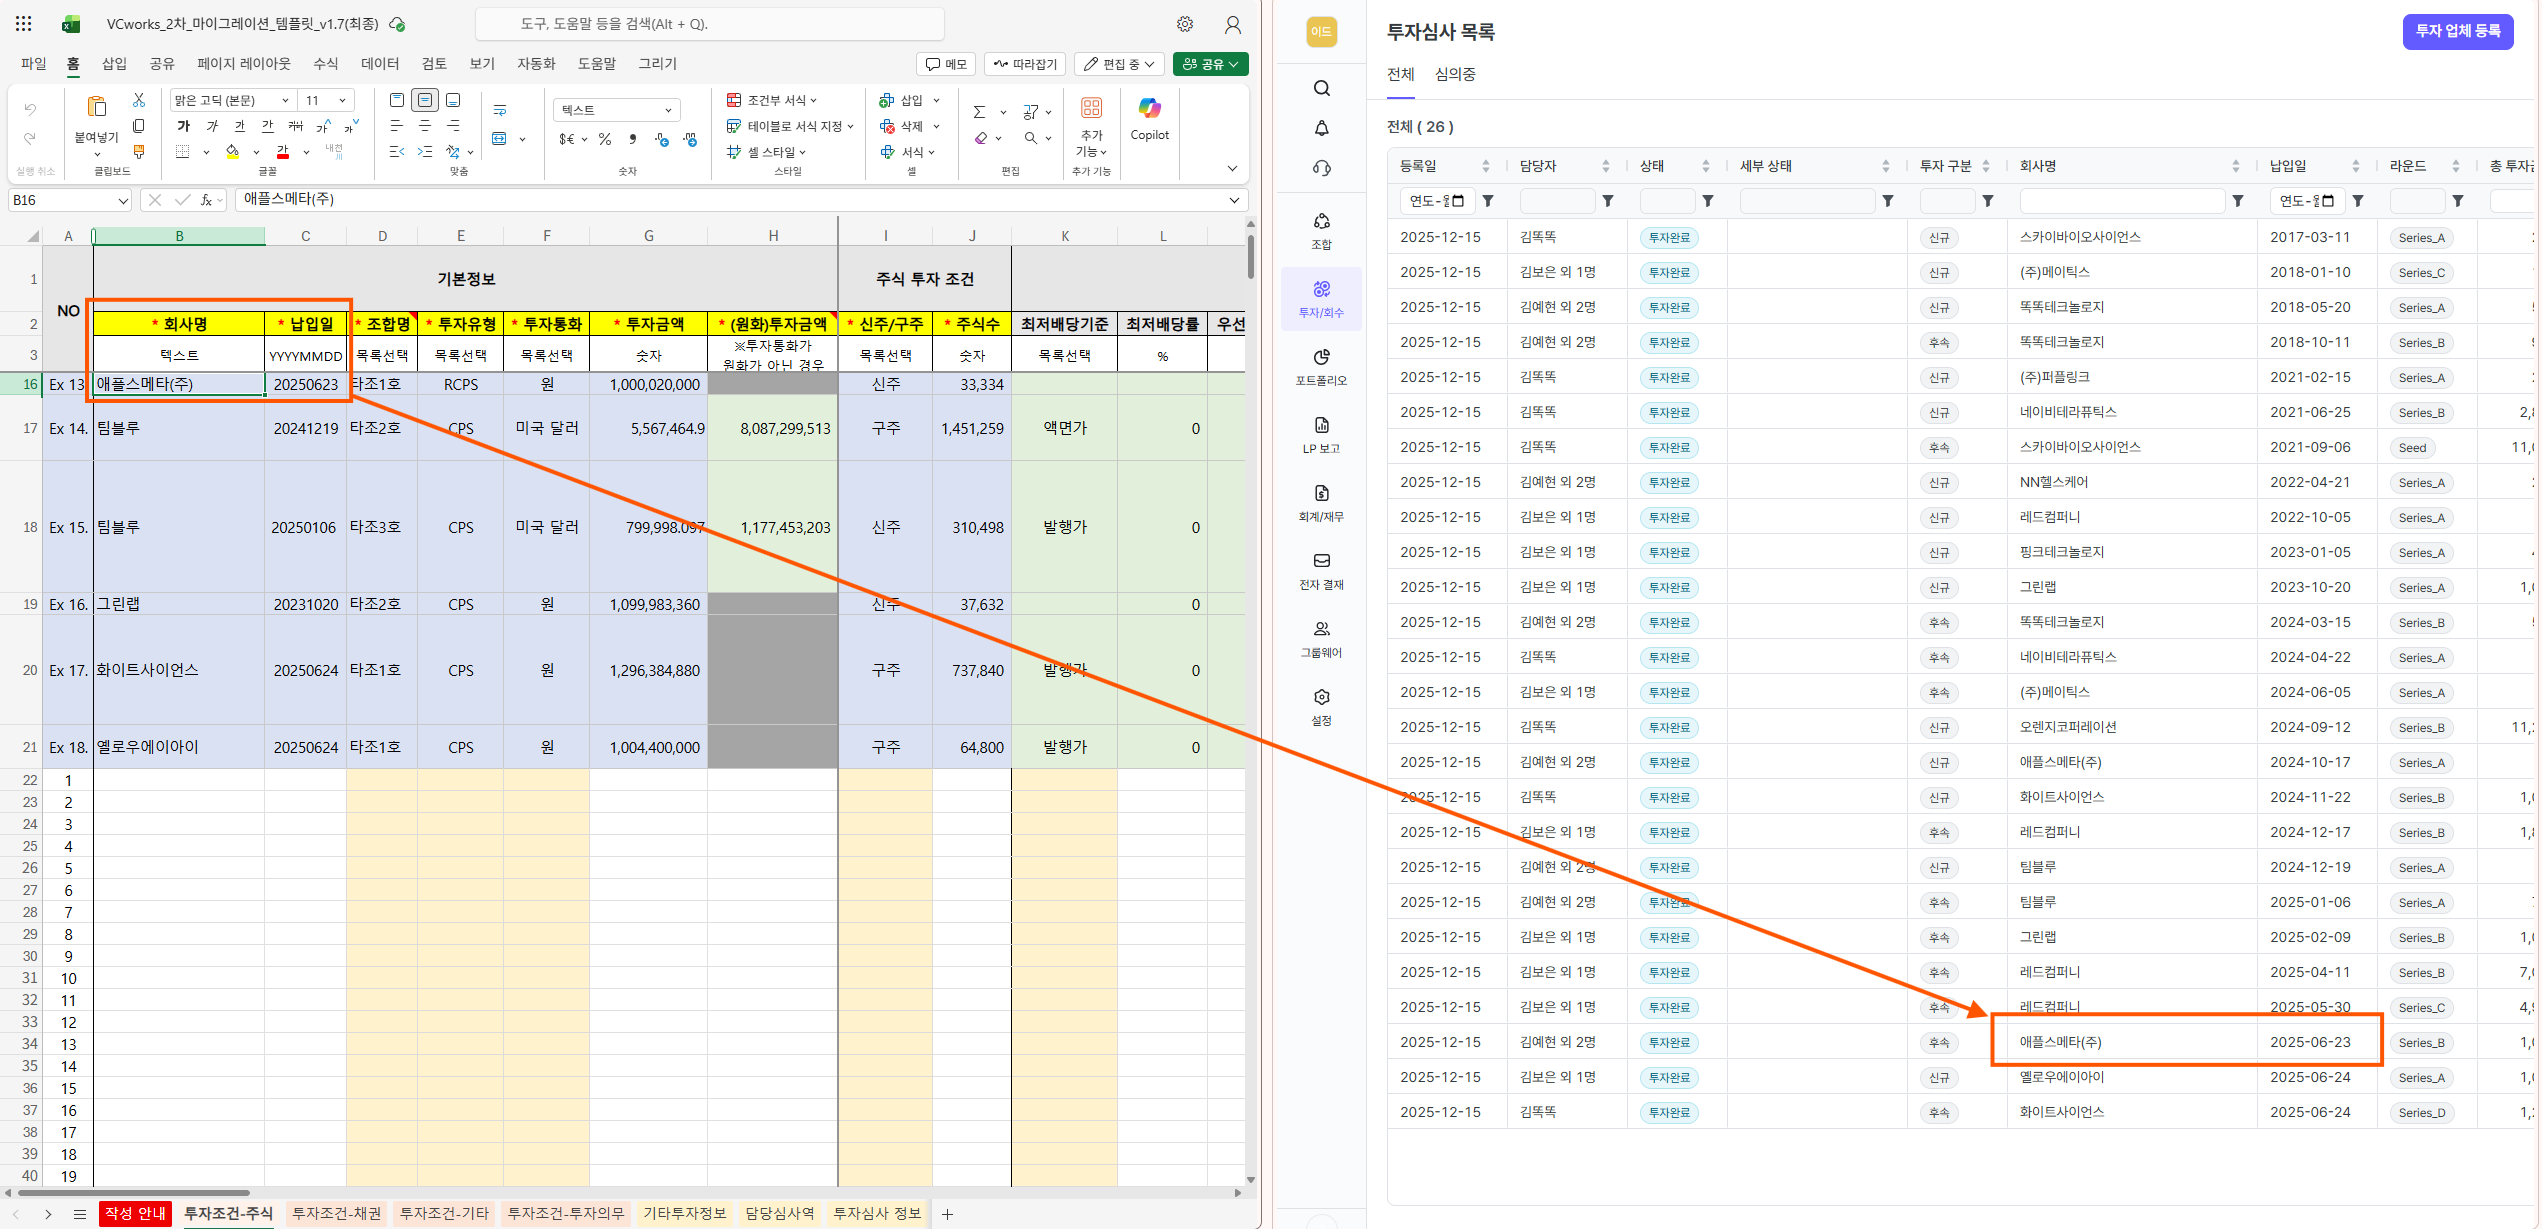
Task: Toggle bold formatting (가)
Action: coord(183,126)
